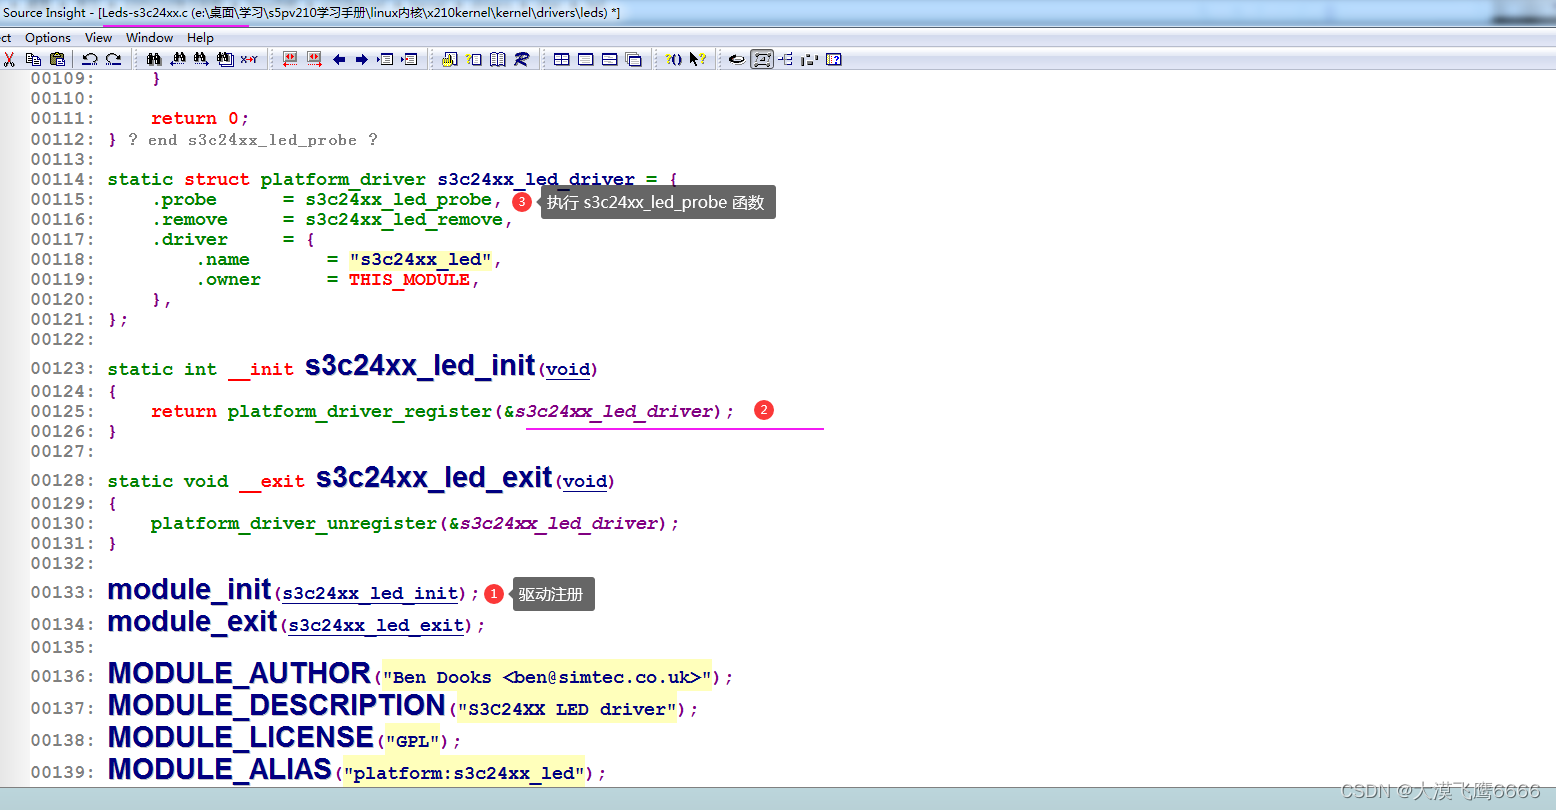Screen dimensions: 1556x810
Task: Open Search Files binoculars-with-pages icon
Action: coord(225,59)
